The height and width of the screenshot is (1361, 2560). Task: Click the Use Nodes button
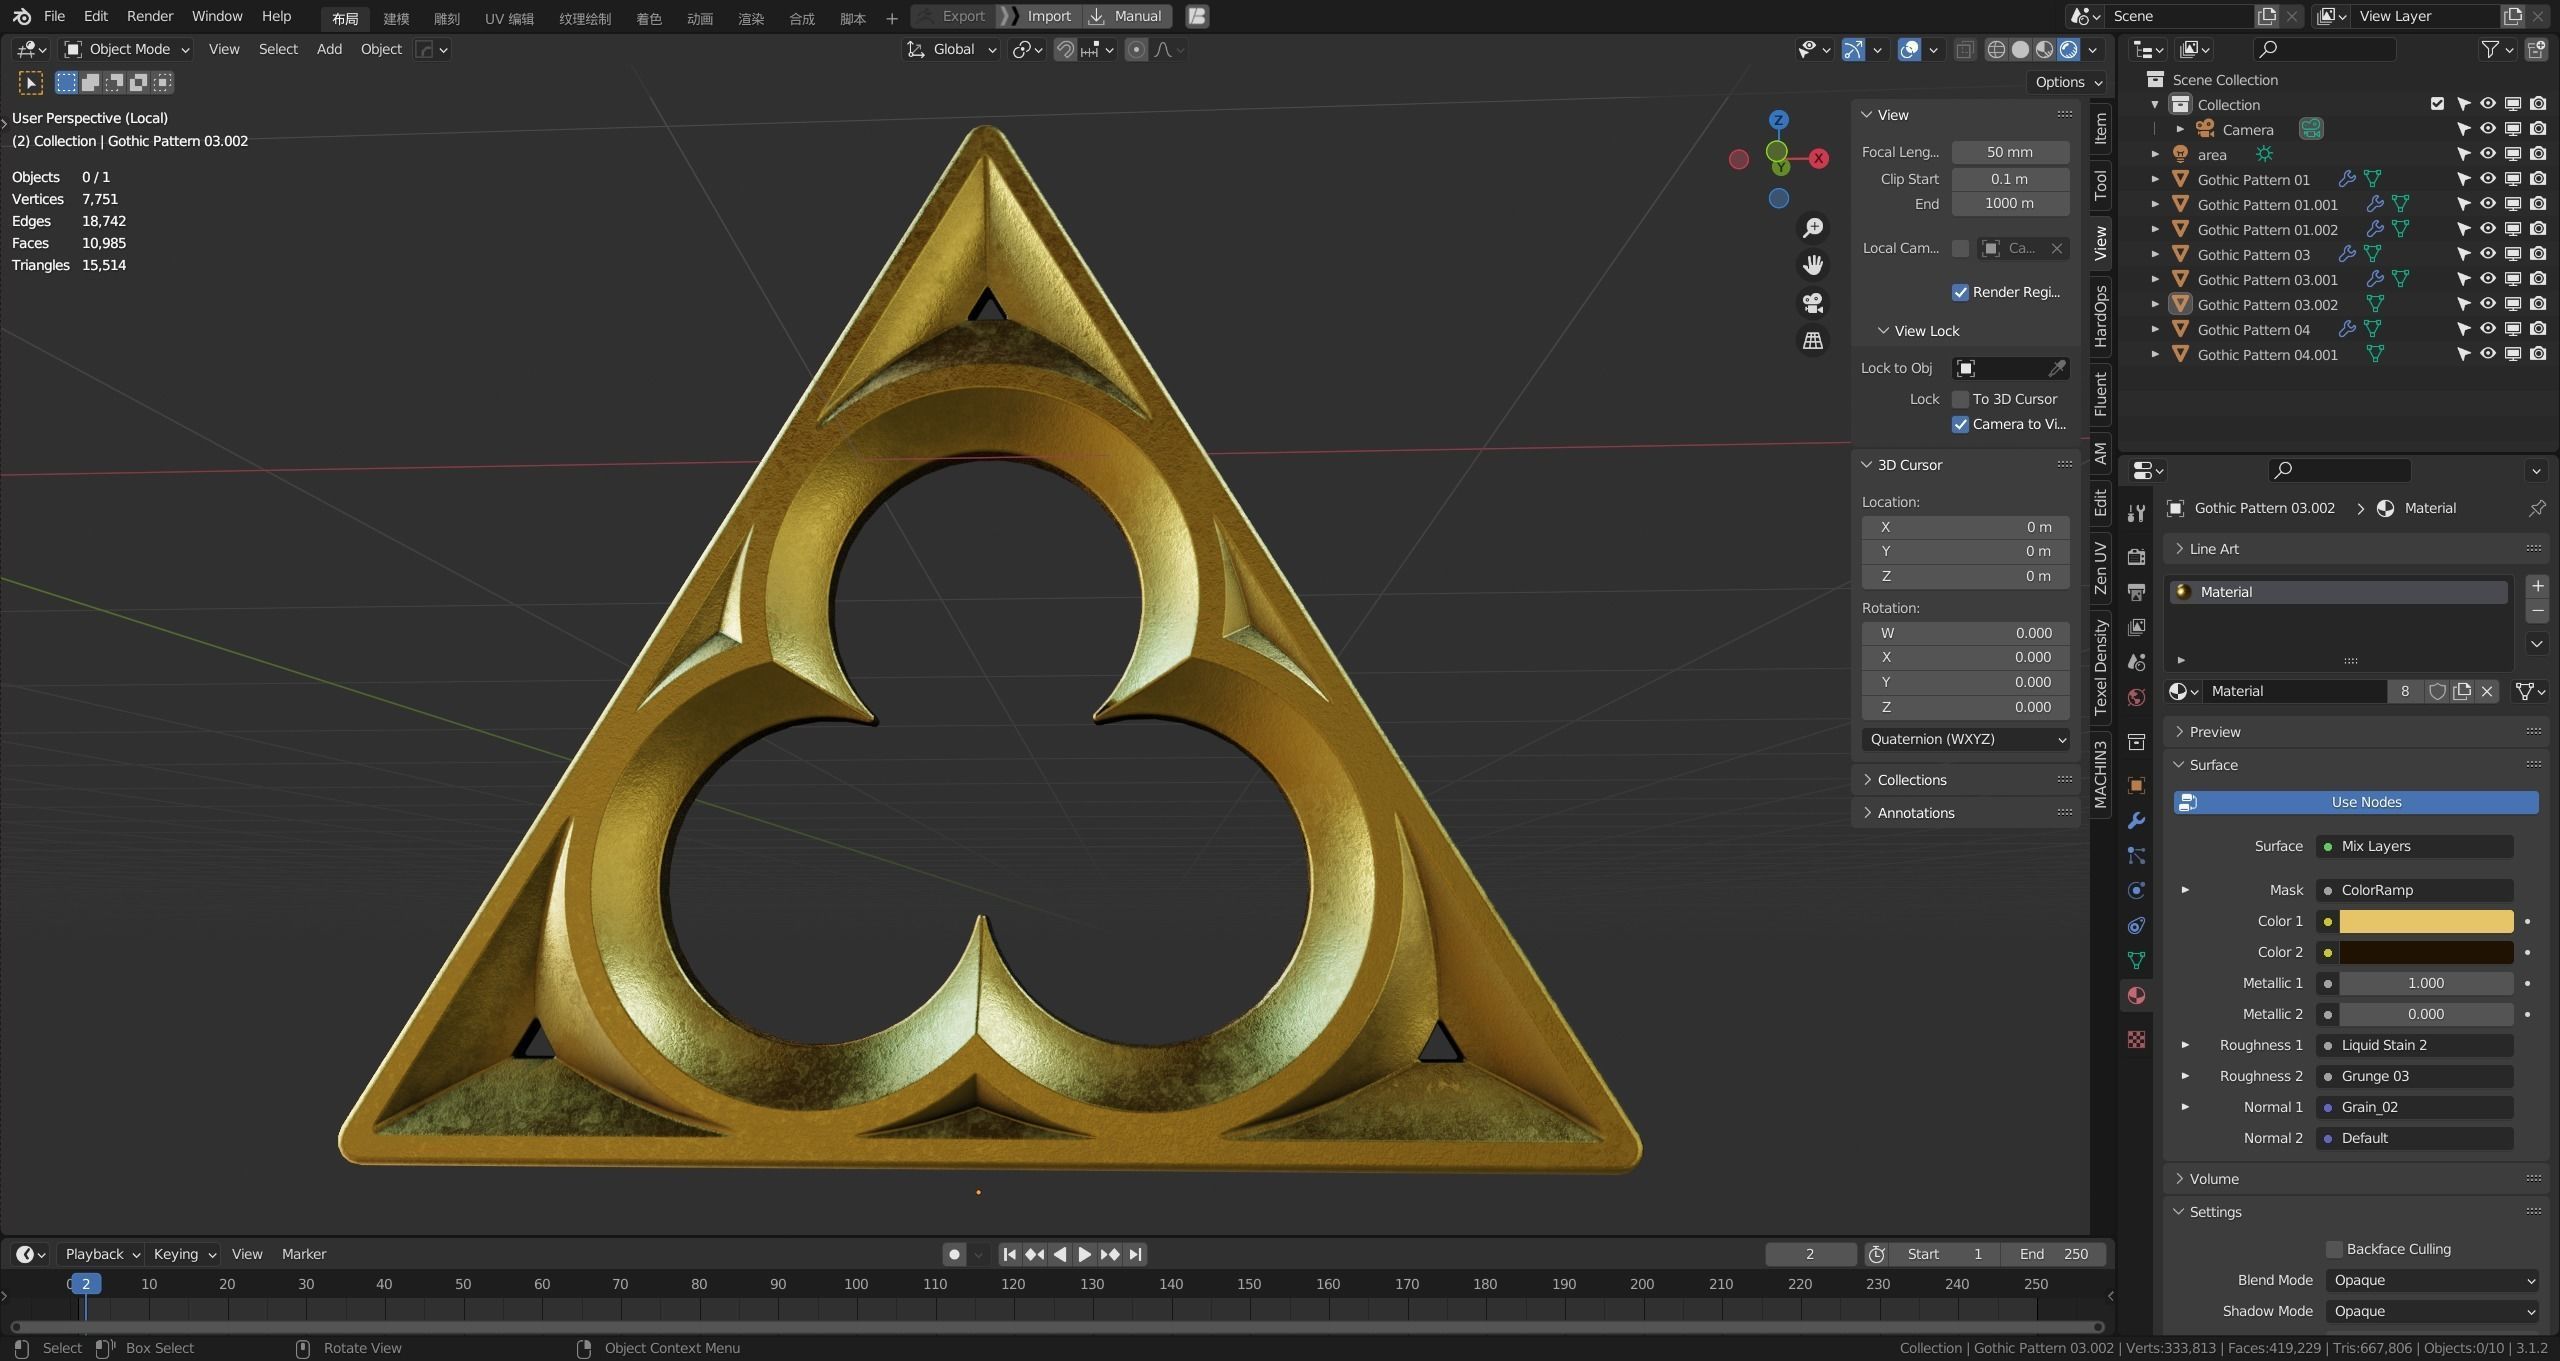(x=2356, y=802)
